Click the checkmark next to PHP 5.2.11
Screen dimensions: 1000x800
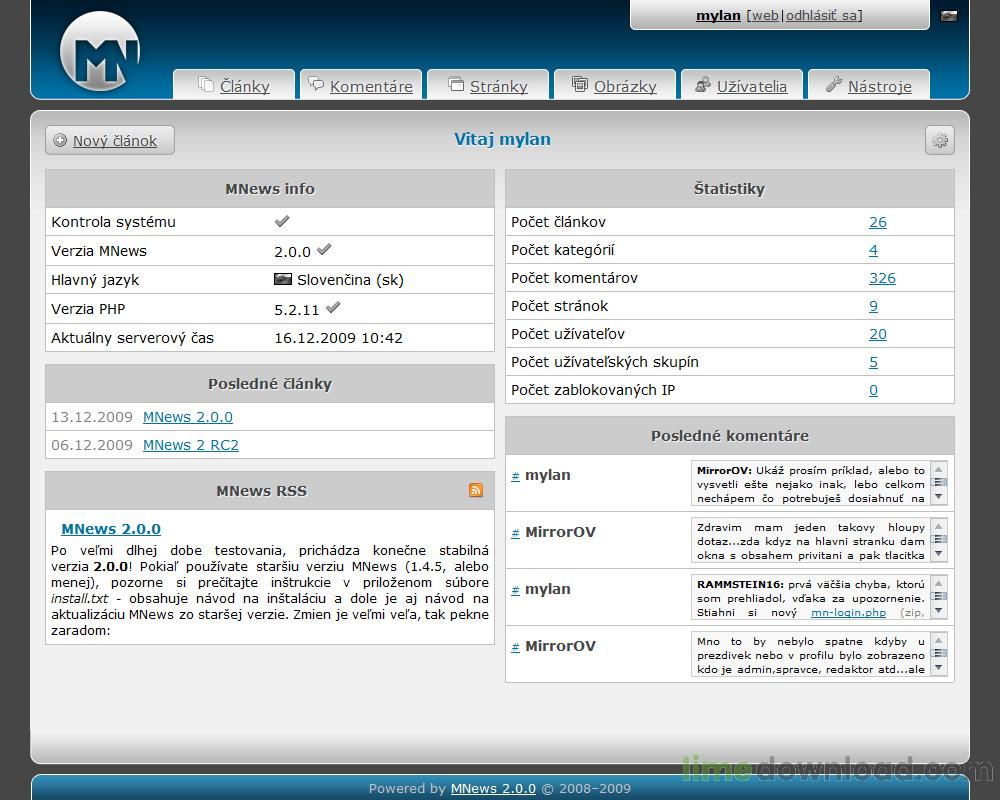click(x=333, y=307)
